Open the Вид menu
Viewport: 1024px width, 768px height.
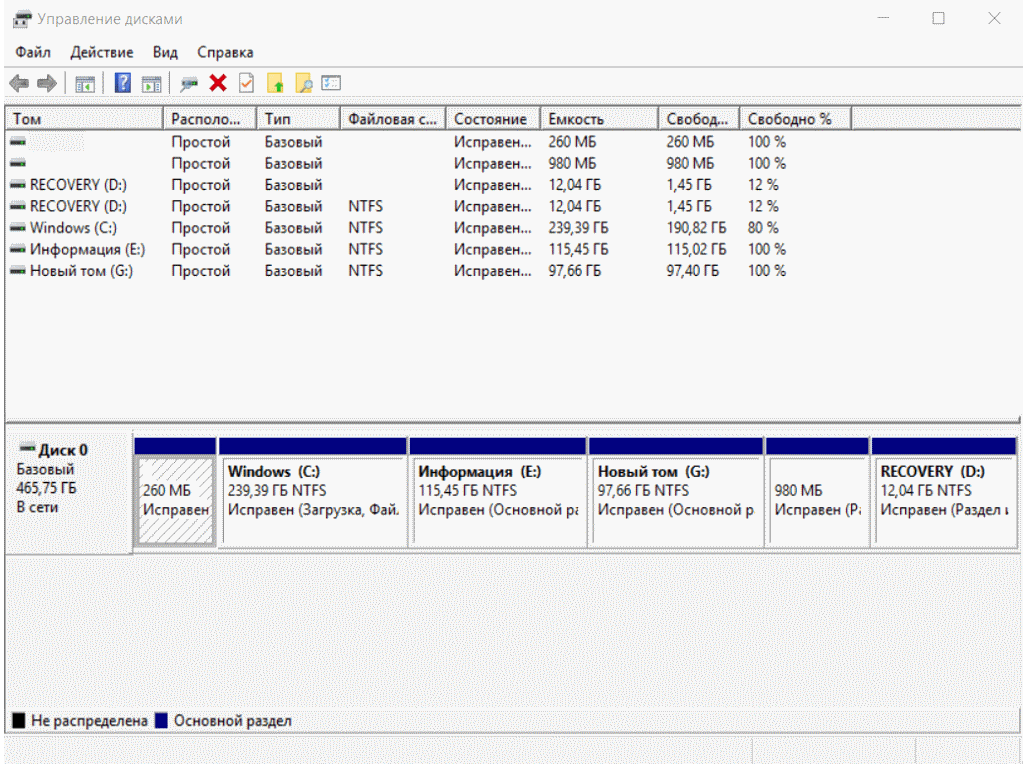tap(165, 52)
